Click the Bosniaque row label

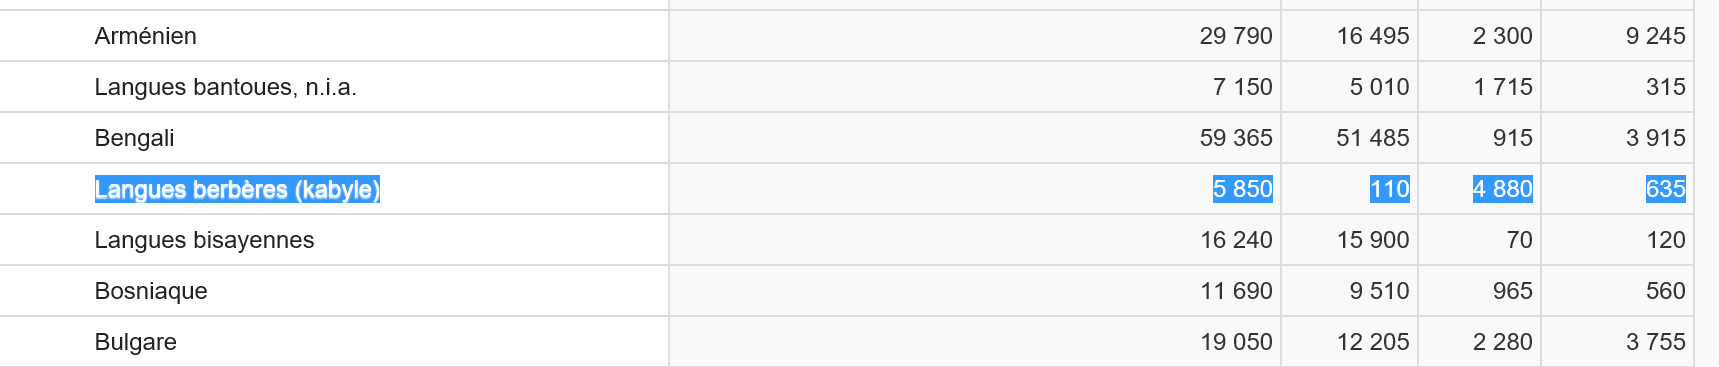(x=151, y=291)
